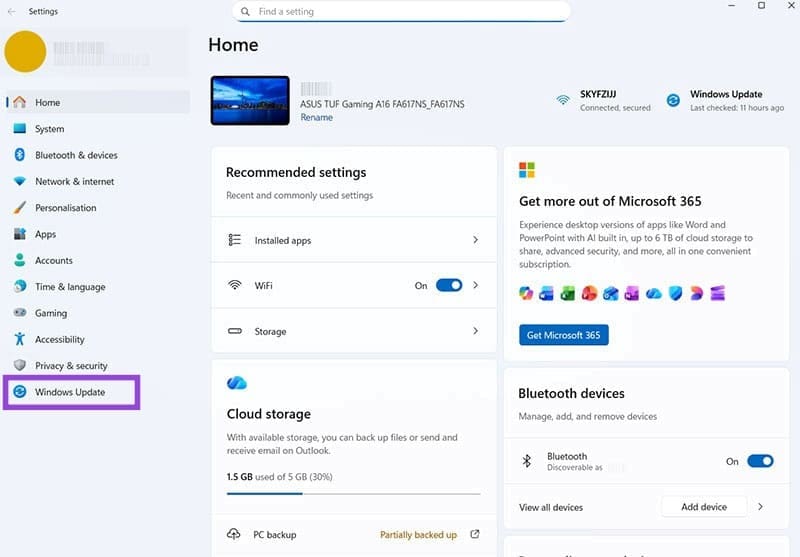800x557 pixels.
Task: Click the Defender shield icon in 365 apps
Action: tap(675, 293)
